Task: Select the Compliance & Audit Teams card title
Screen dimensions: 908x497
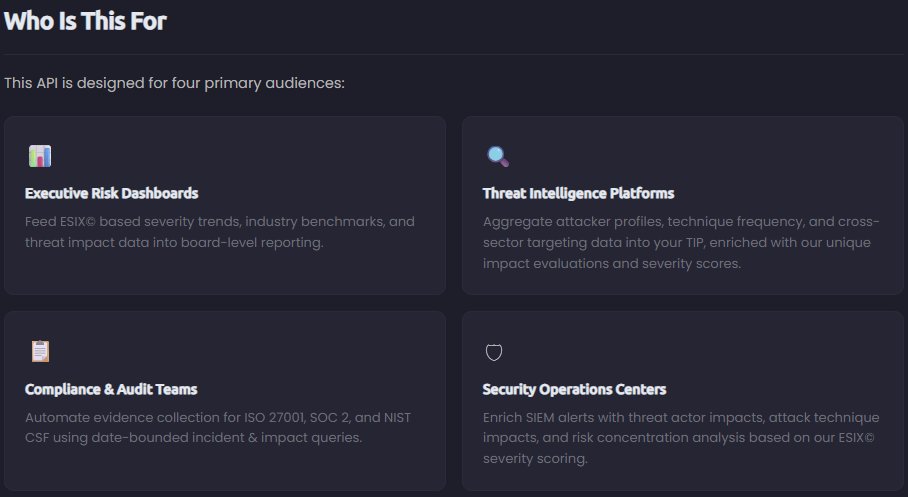Action: pos(111,389)
